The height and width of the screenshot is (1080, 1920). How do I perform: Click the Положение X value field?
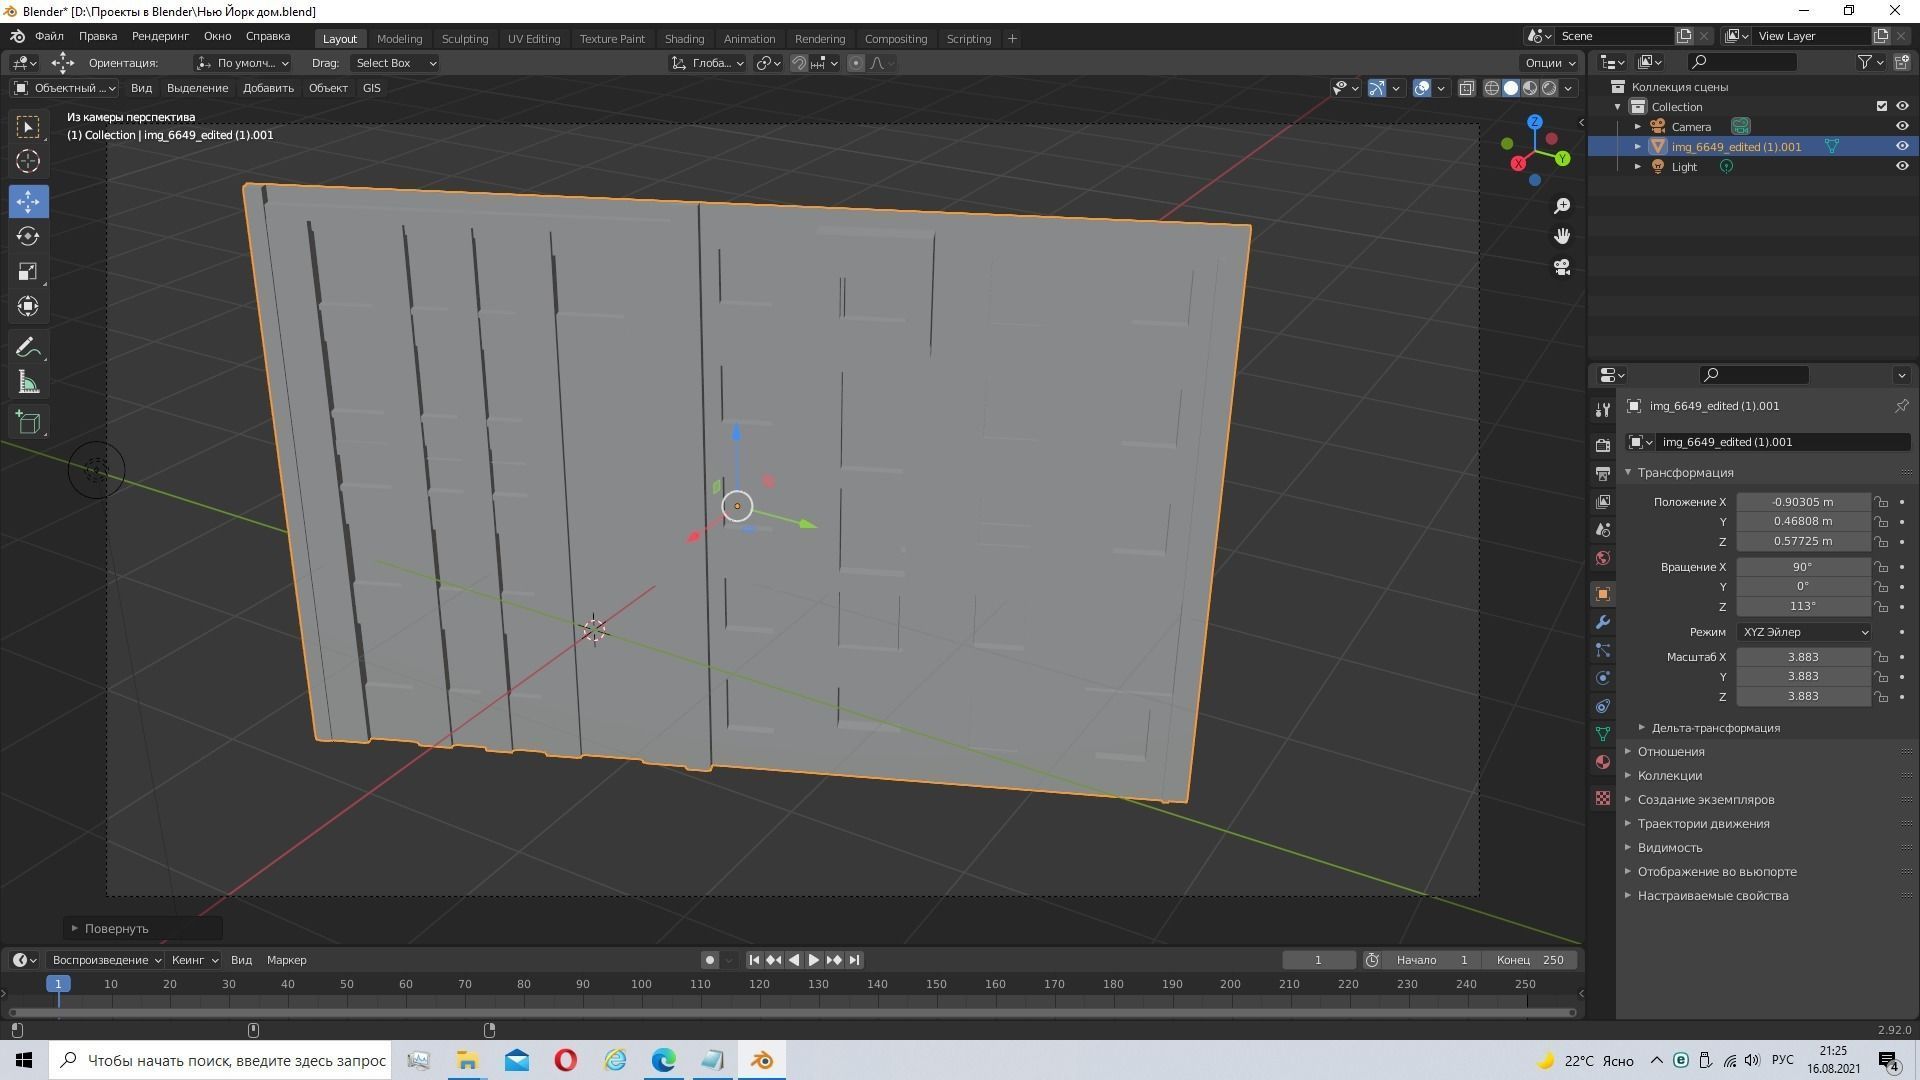(x=1802, y=502)
